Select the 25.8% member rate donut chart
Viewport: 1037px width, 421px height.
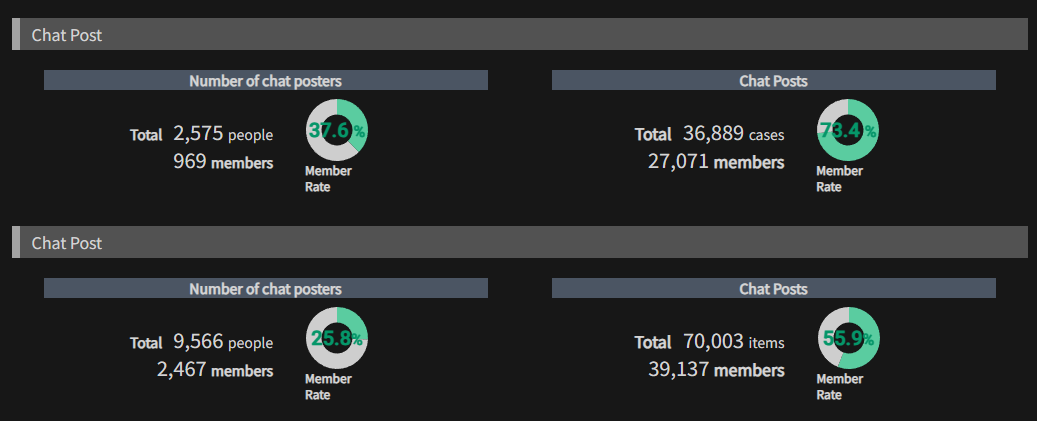(337, 338)
